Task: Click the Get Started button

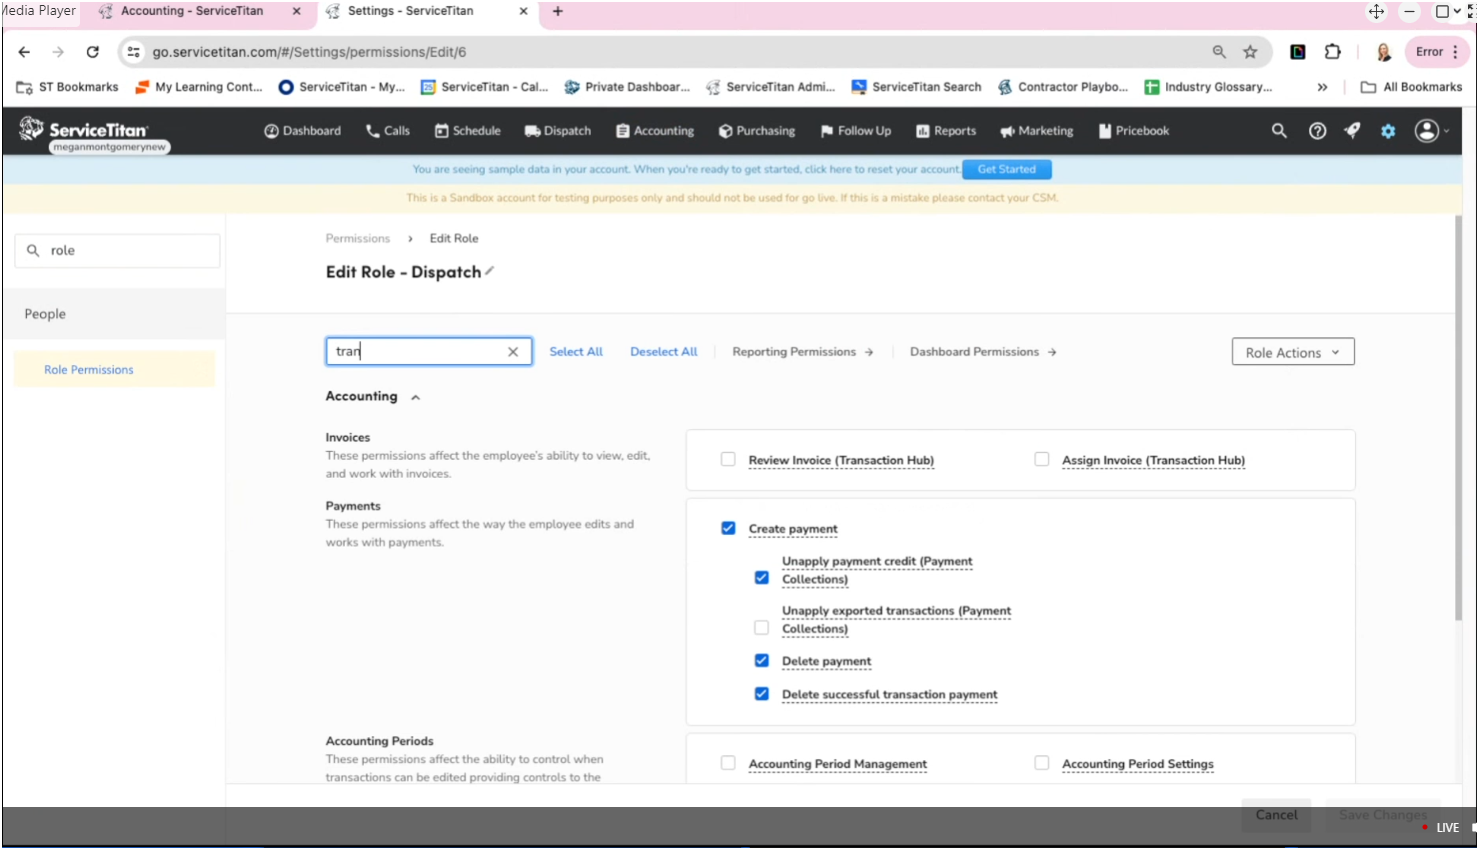Action: coord(1007,170)
